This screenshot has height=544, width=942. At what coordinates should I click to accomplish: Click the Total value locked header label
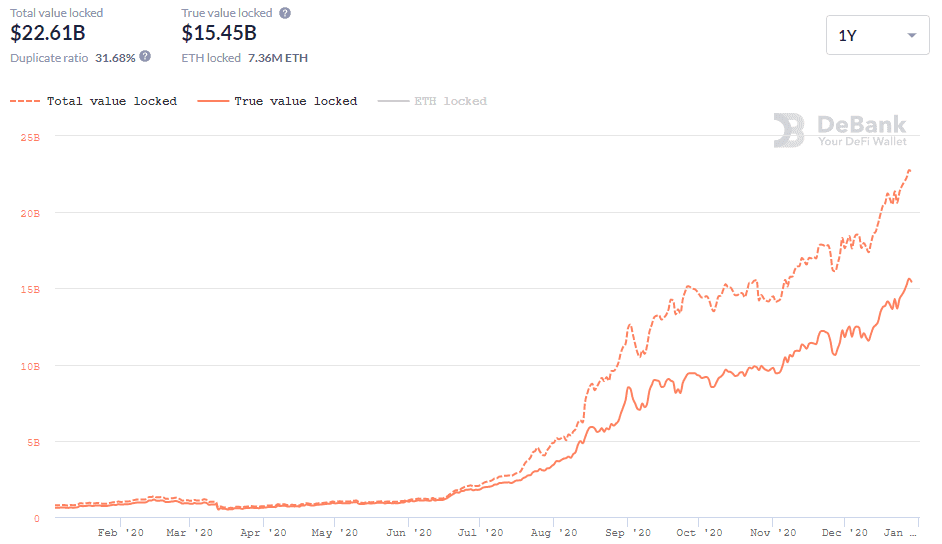pyautogui.click(x=56, y=13)
